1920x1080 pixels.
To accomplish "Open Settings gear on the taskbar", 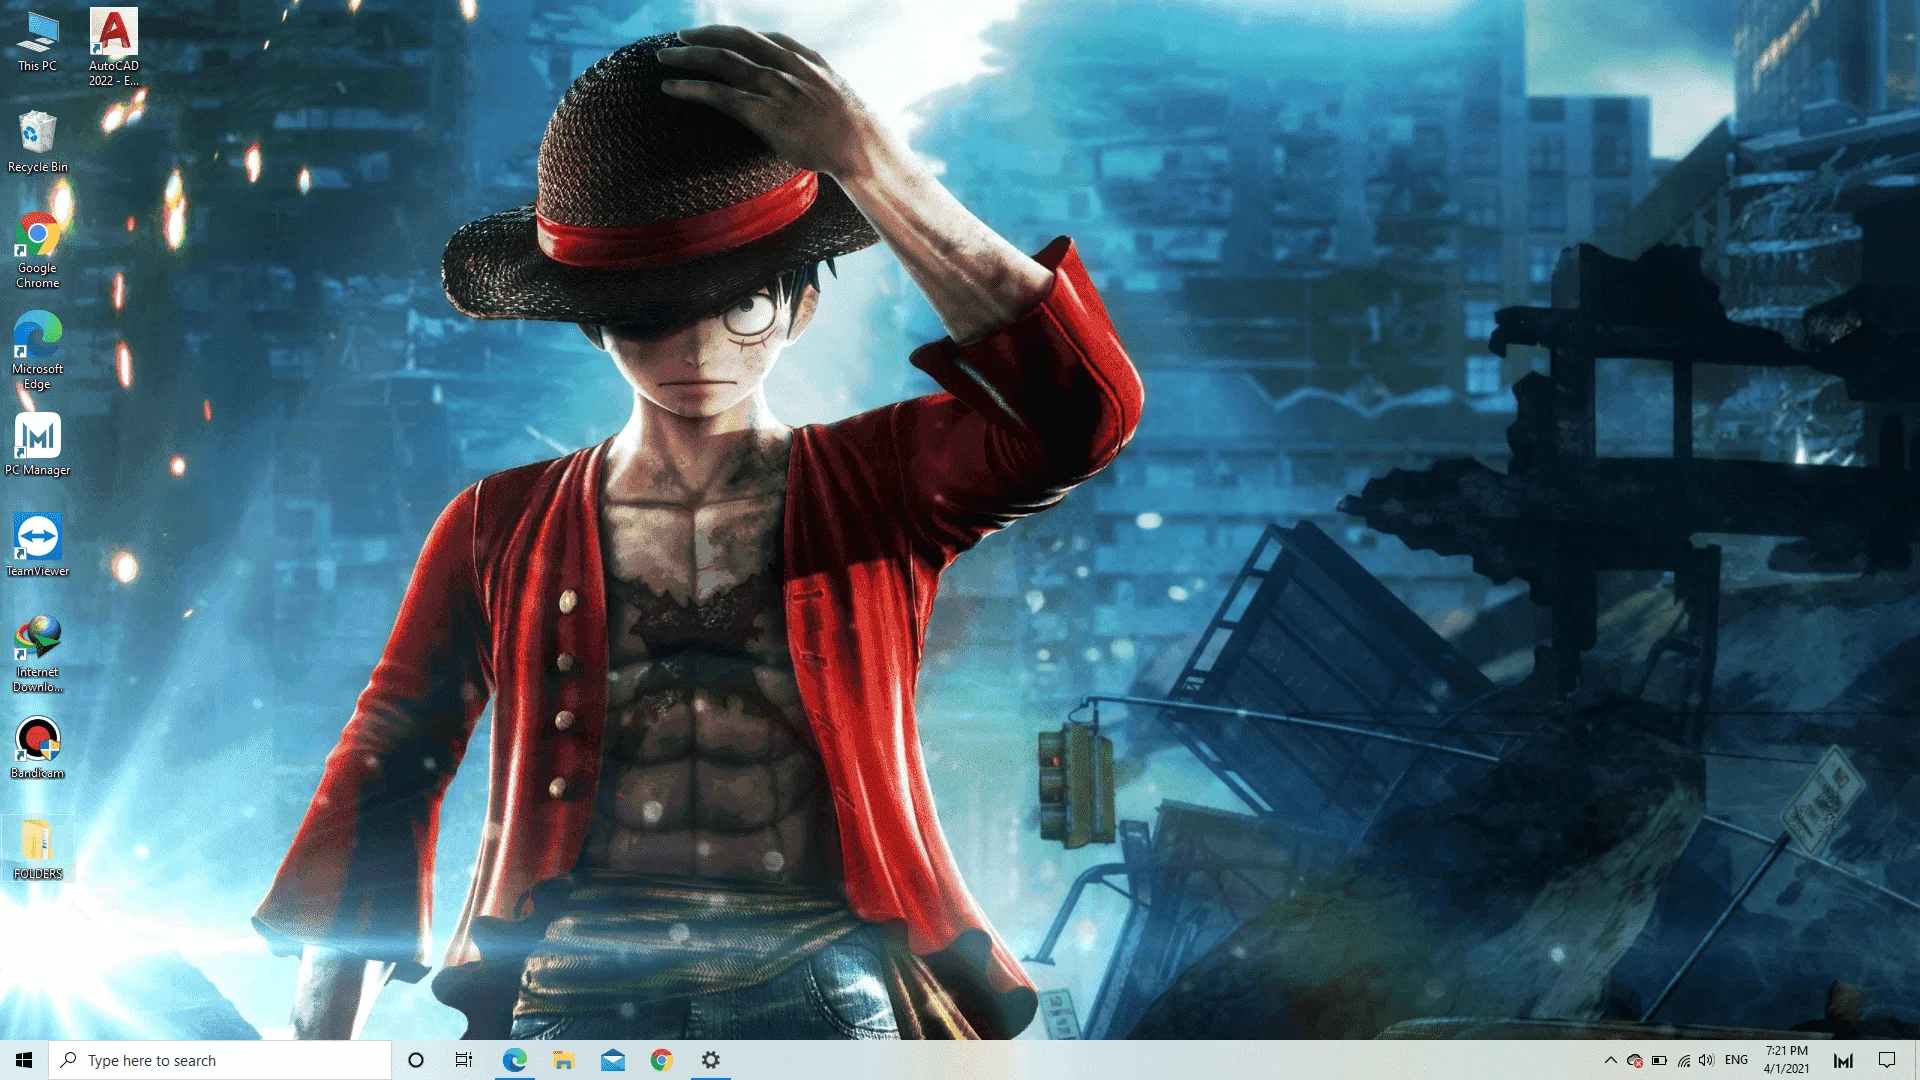I will point(710,1060).
